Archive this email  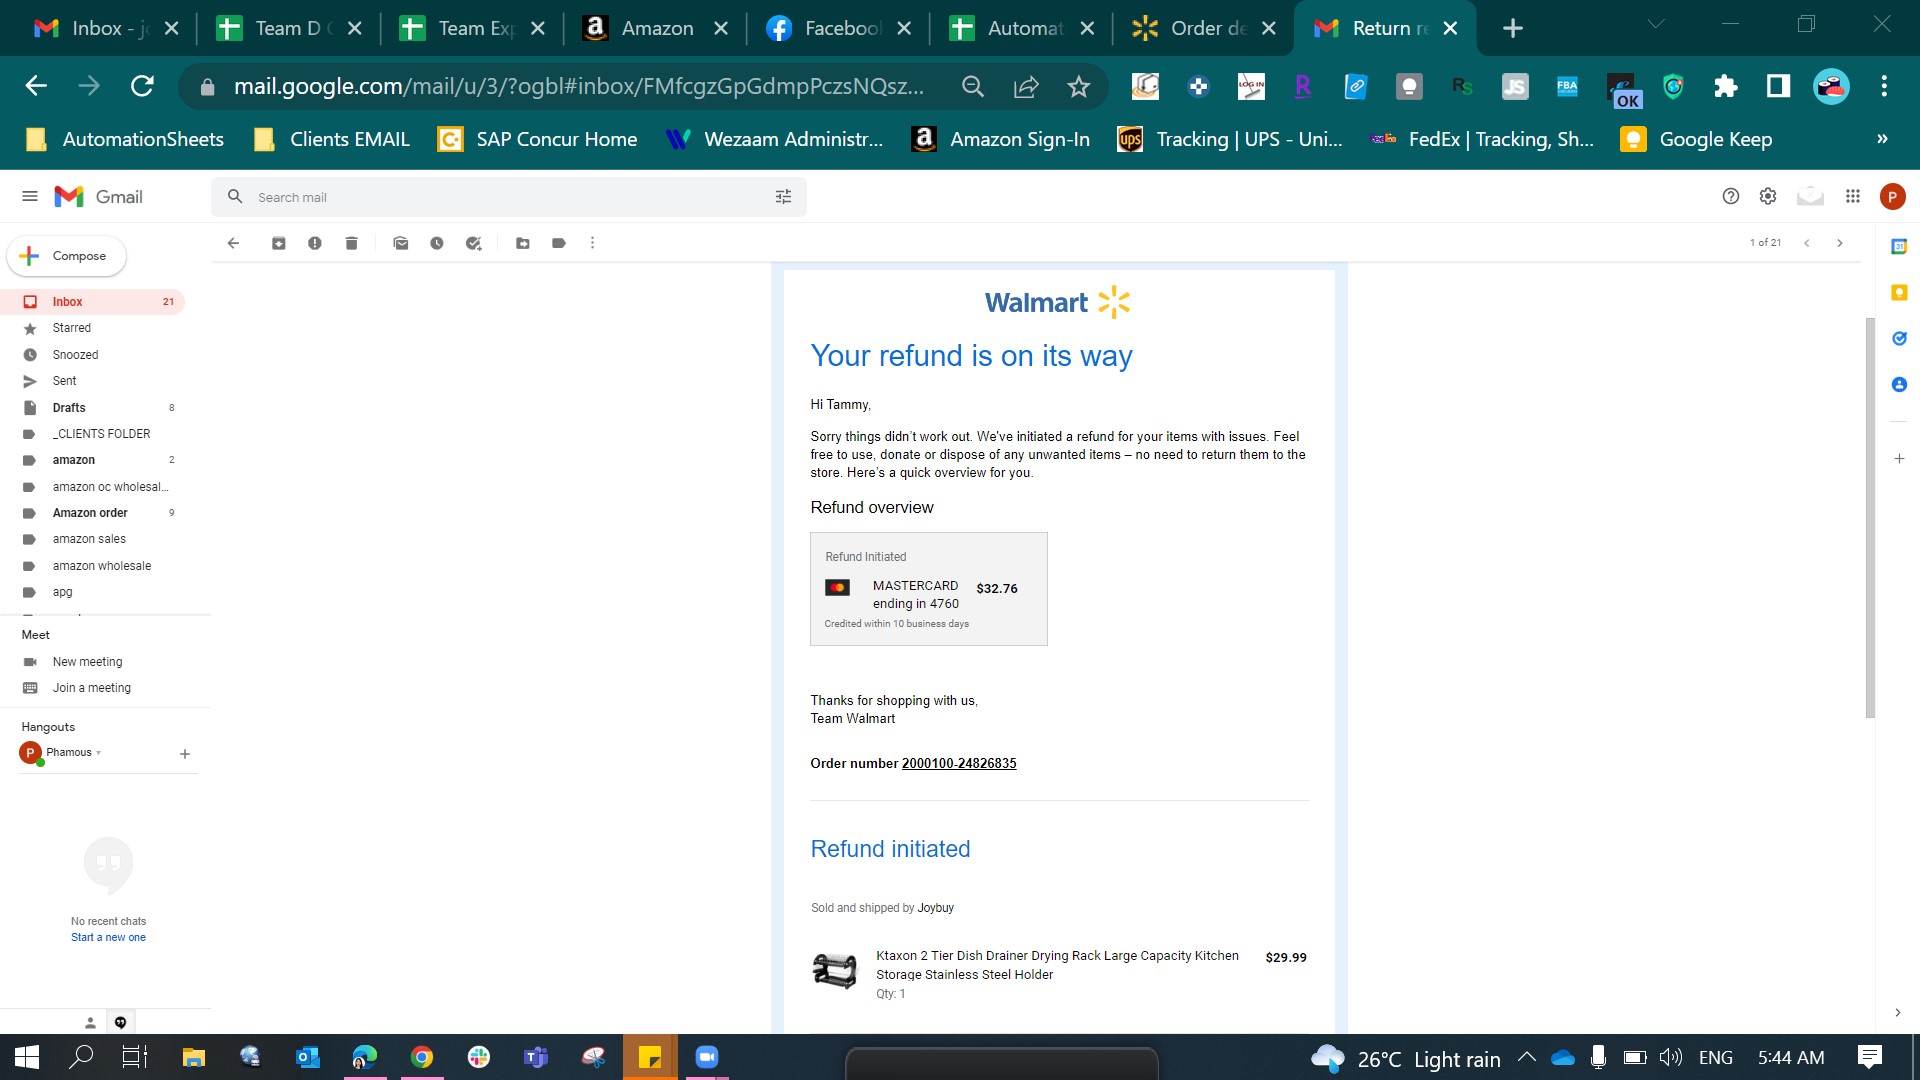point(279,243)
